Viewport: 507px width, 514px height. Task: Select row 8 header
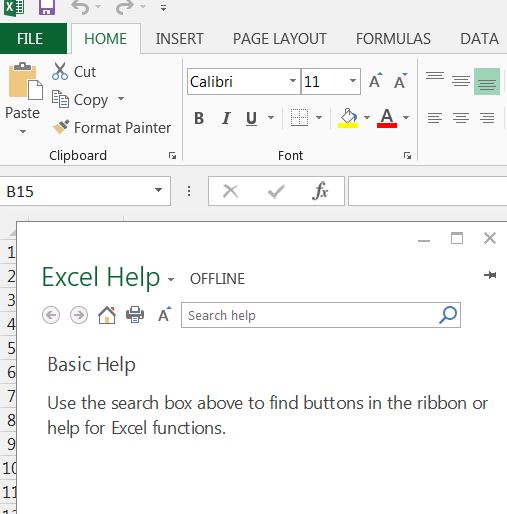[8, 420]
